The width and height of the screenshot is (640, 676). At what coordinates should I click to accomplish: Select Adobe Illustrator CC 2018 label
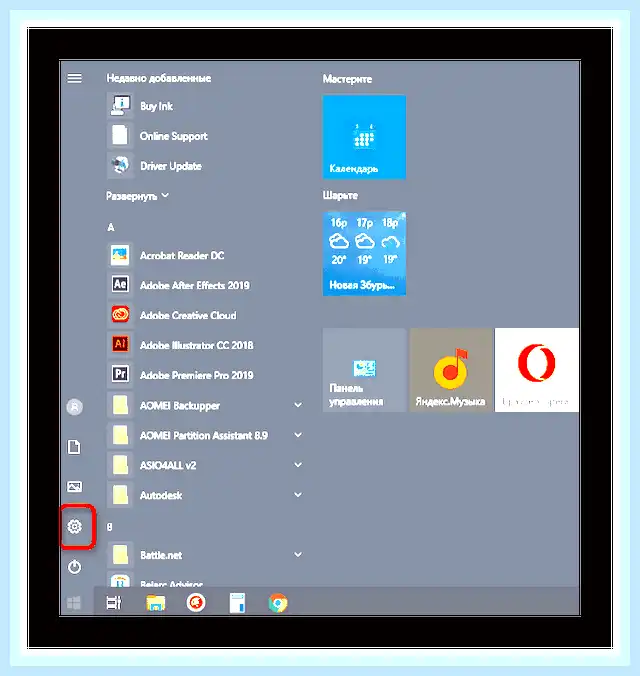pos(196,345)
